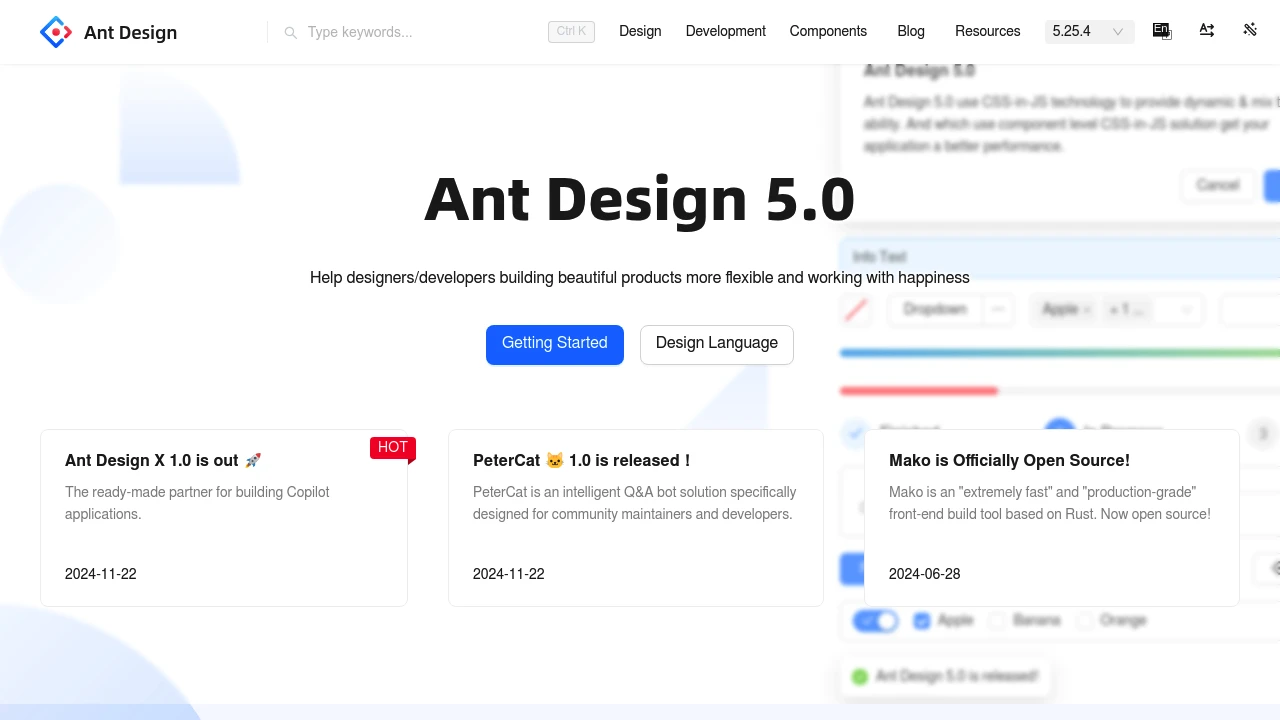Viewport: 1280px width, 720px height.
Task: Go to the Blog section
Action: point(911,31)
